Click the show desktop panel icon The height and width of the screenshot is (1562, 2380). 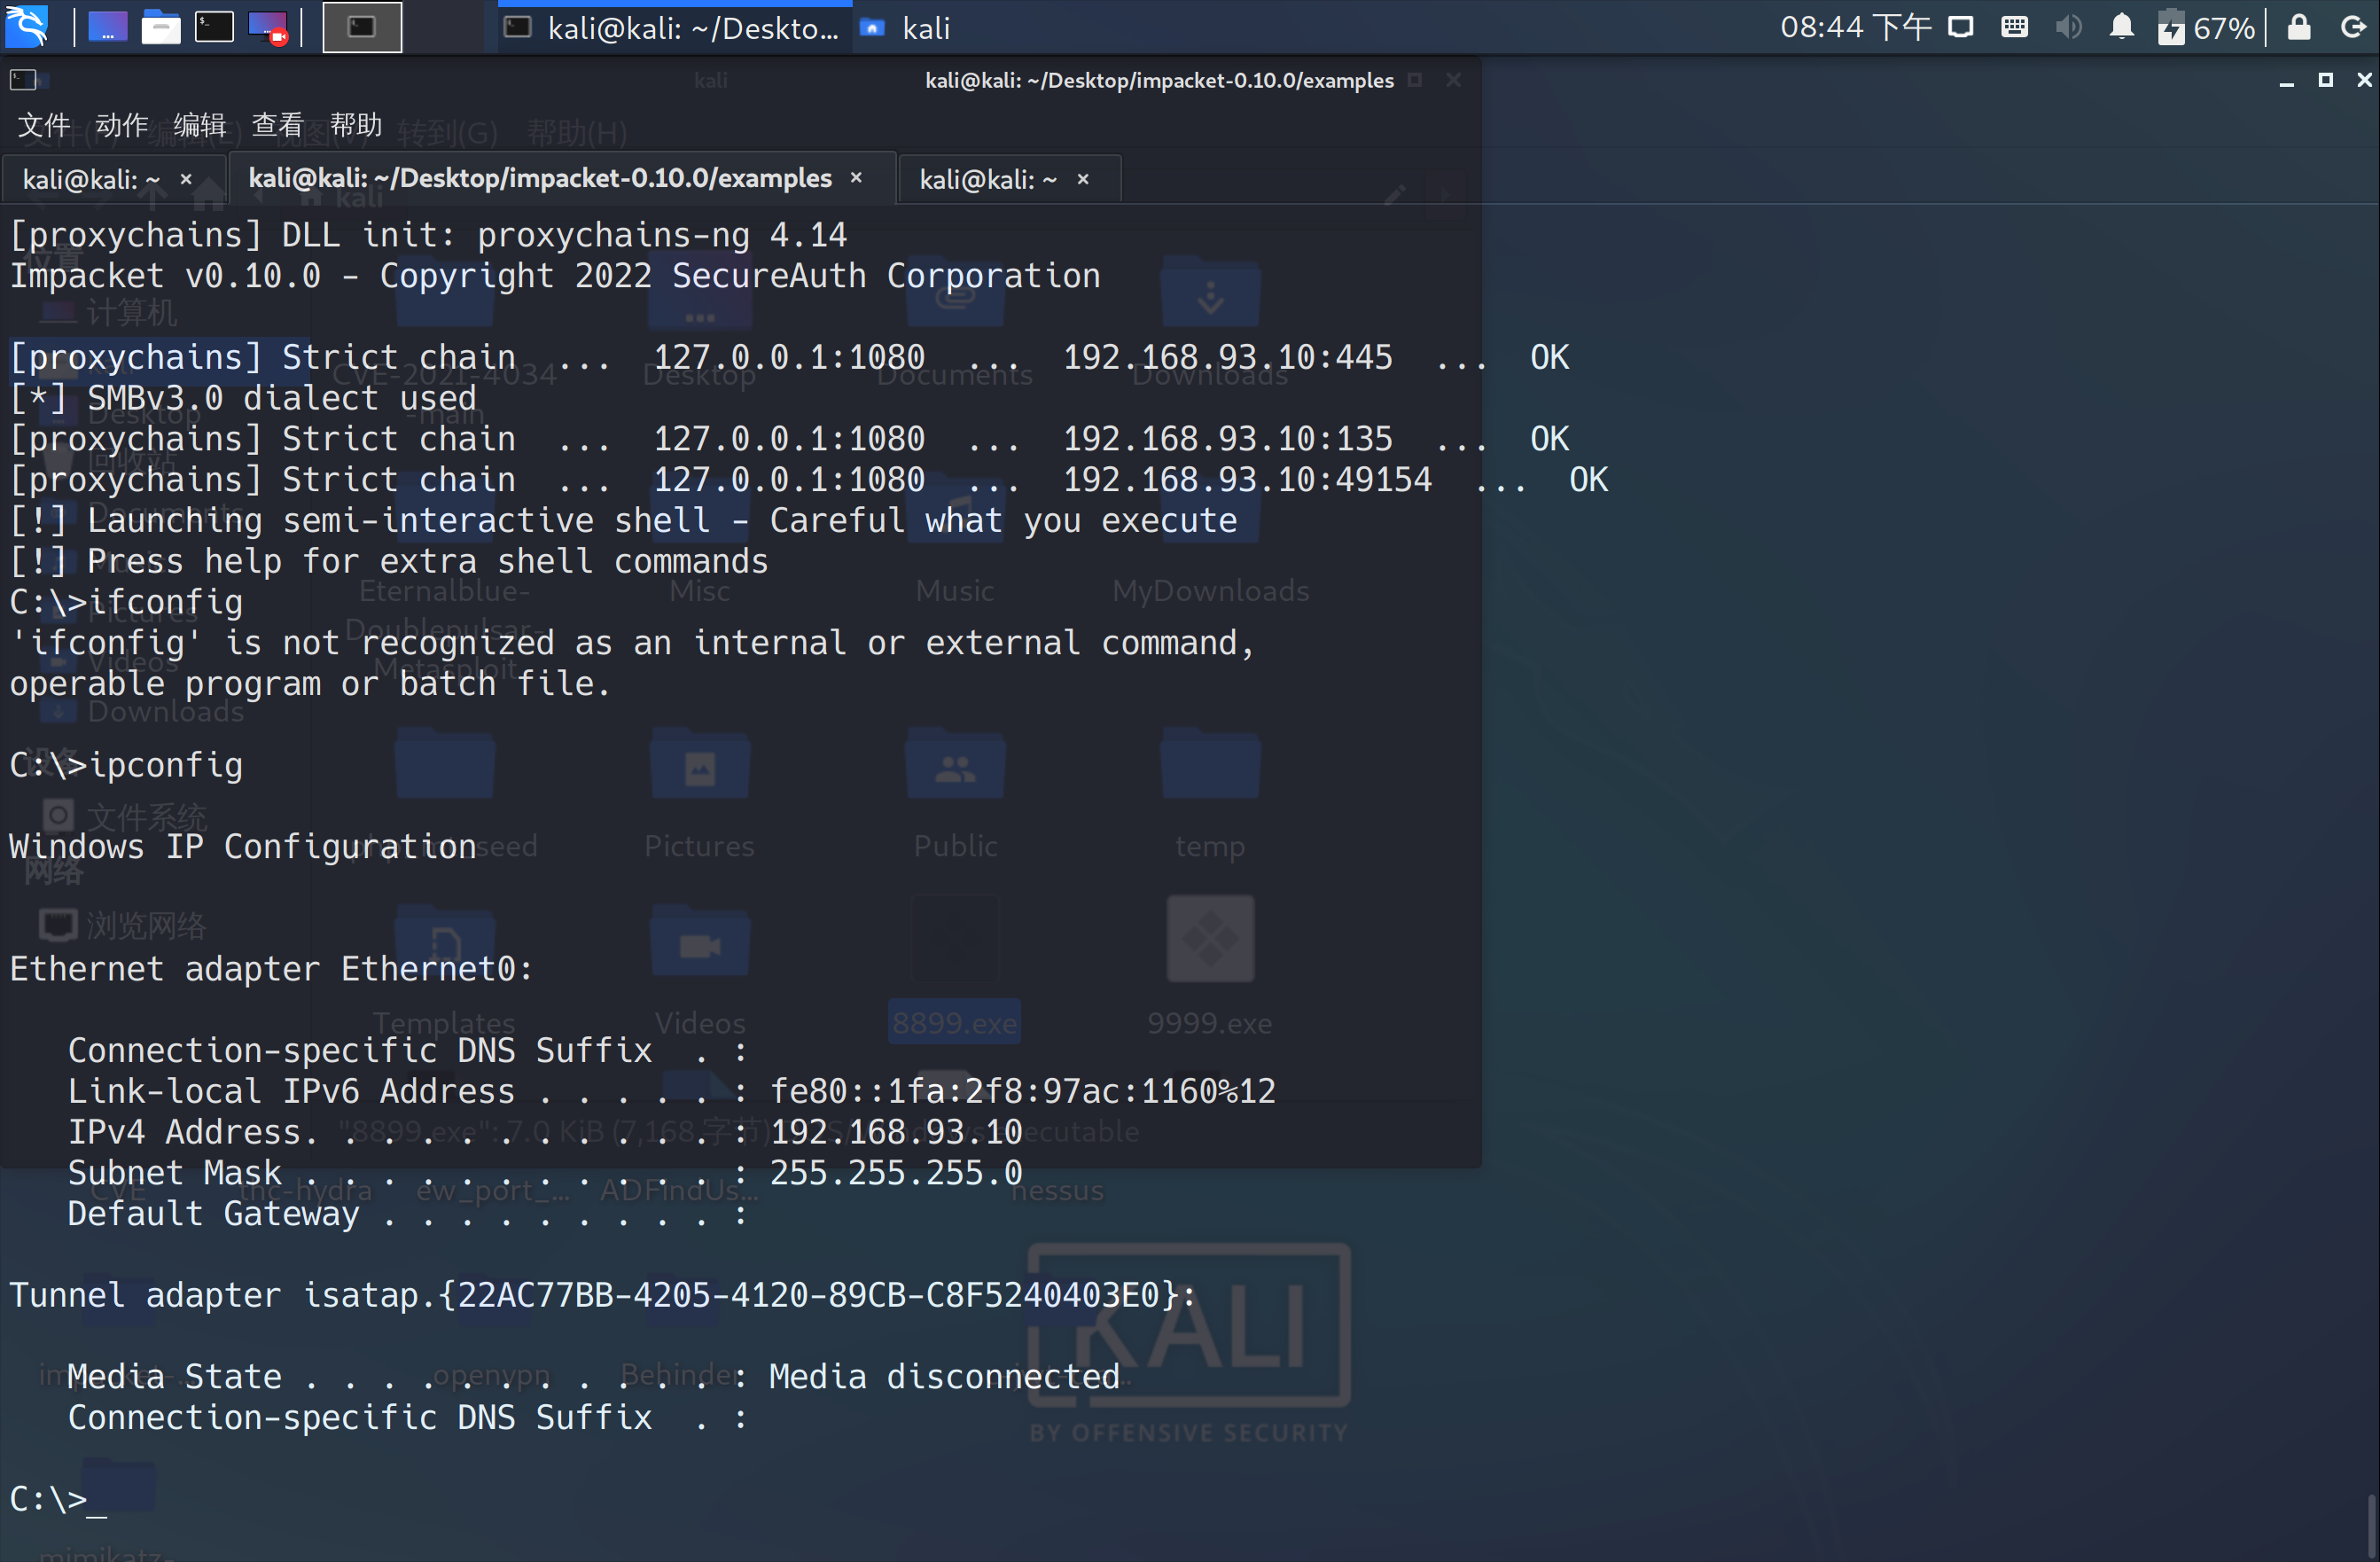click(x=108, y=27)
